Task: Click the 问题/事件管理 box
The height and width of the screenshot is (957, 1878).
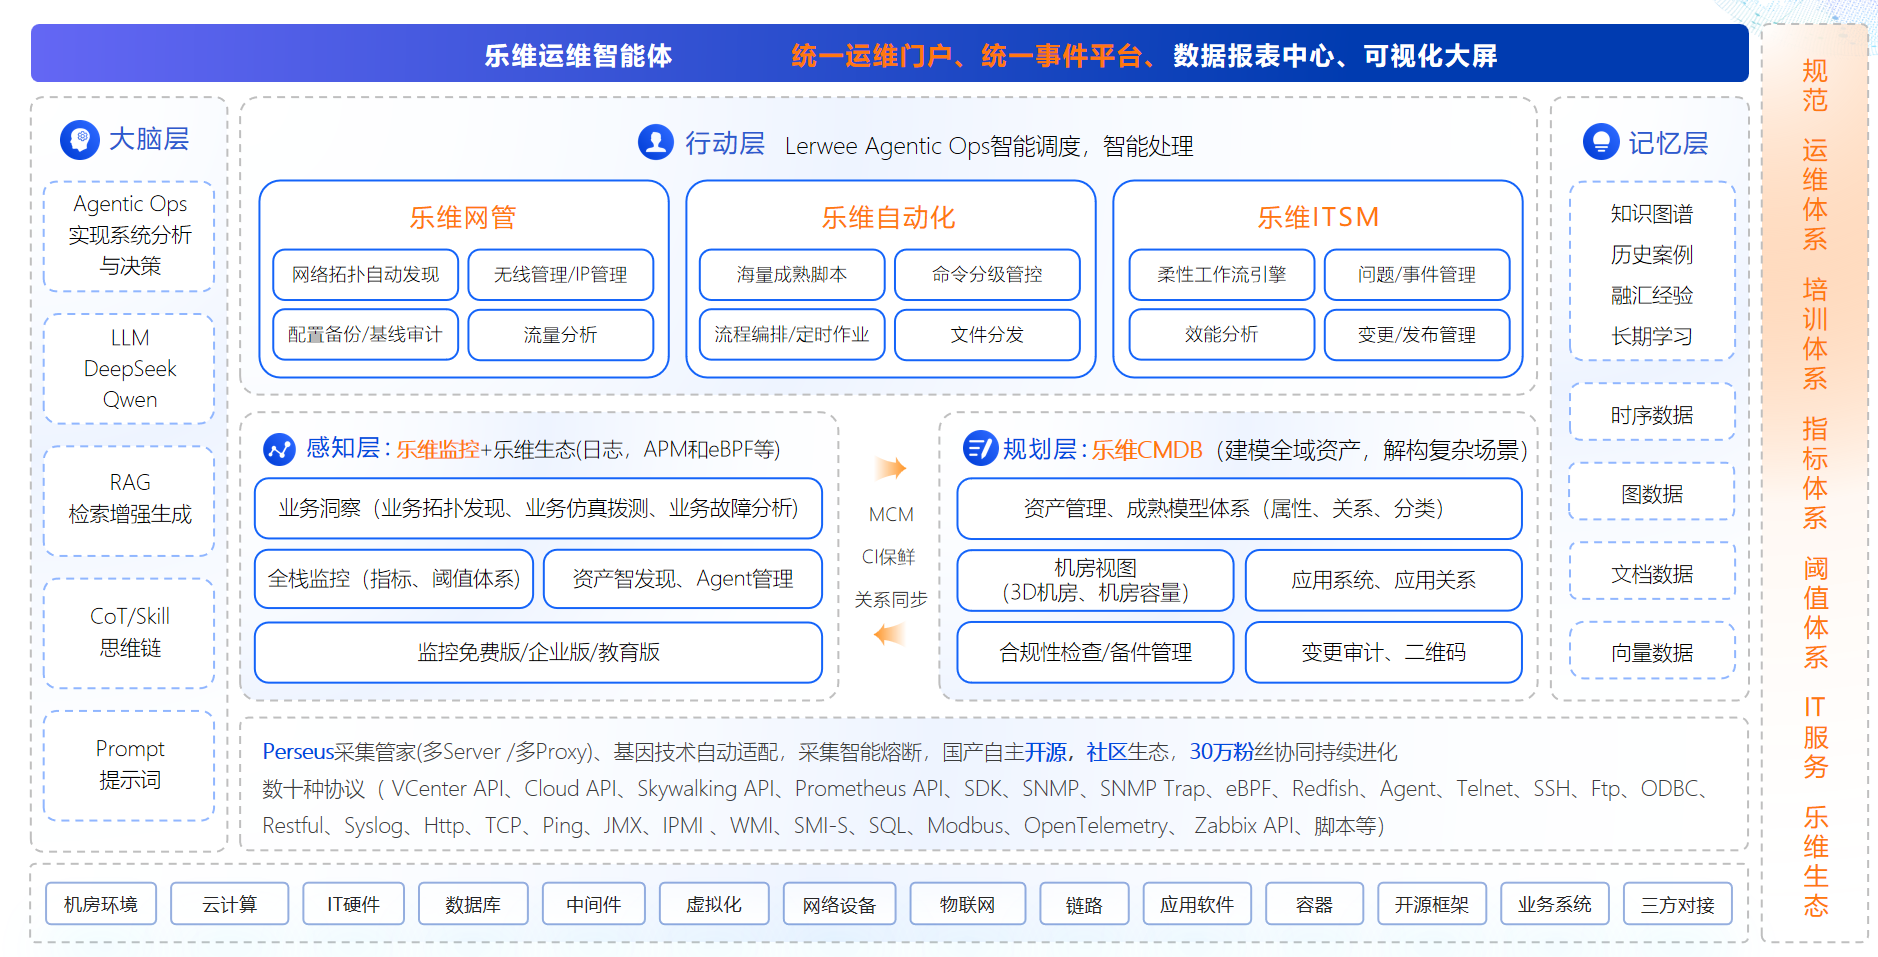Action: coord(1417,275)
